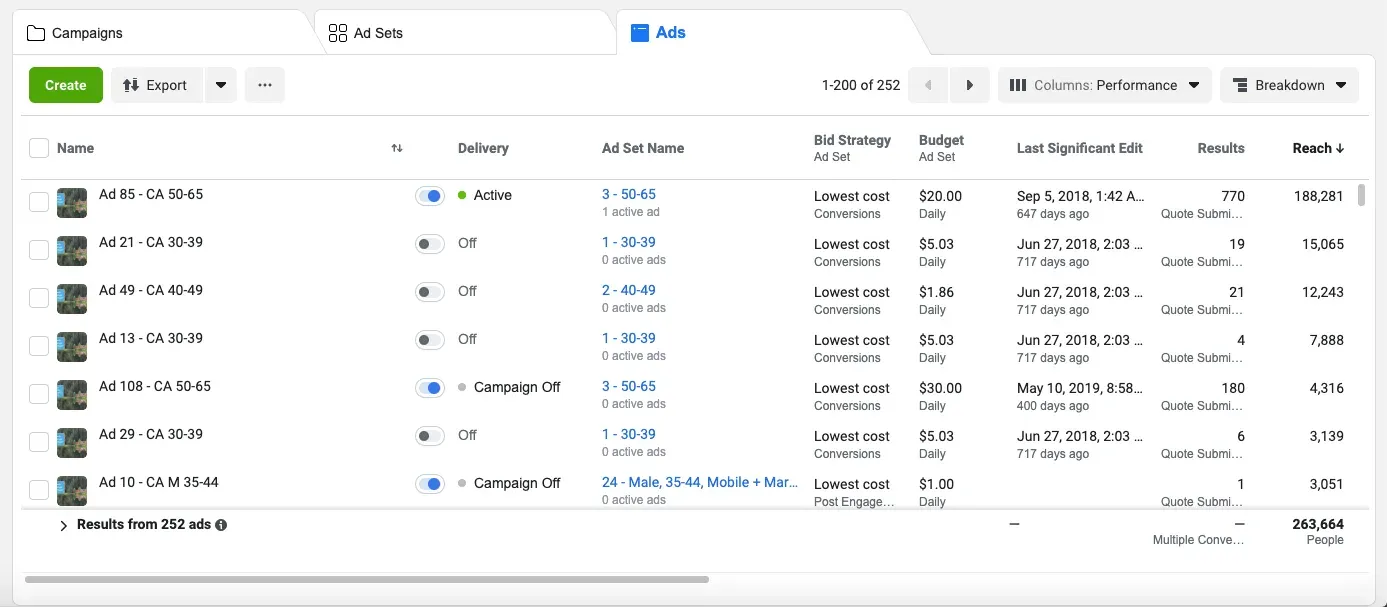Image resolution: width=1387 pixels, height=607 pixels.
Task: Click the Export arrows icon
Action: click(131, 85)
